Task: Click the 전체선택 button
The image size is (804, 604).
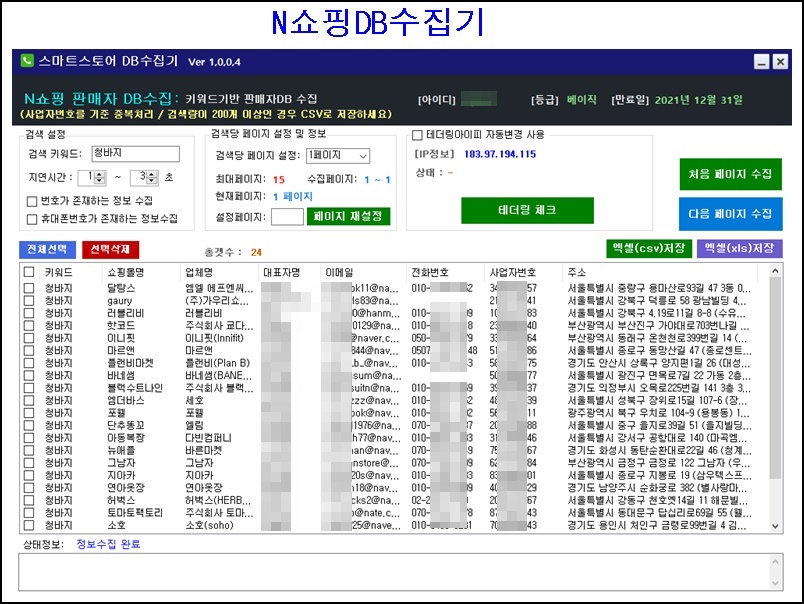Action: point(46,249)
